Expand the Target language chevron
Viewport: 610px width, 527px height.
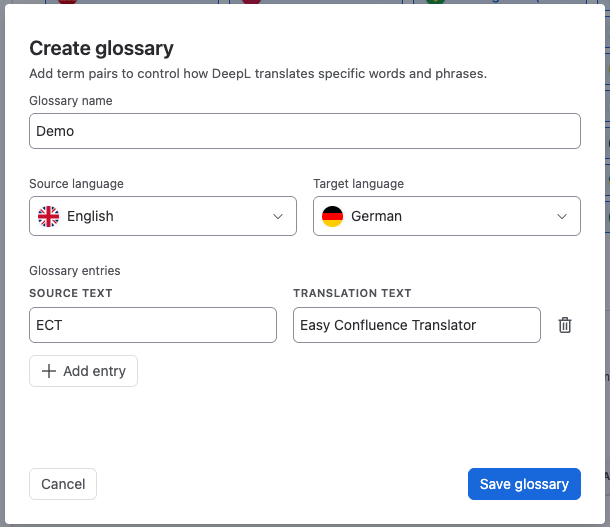pyautogui.click(x=562, y=216)
